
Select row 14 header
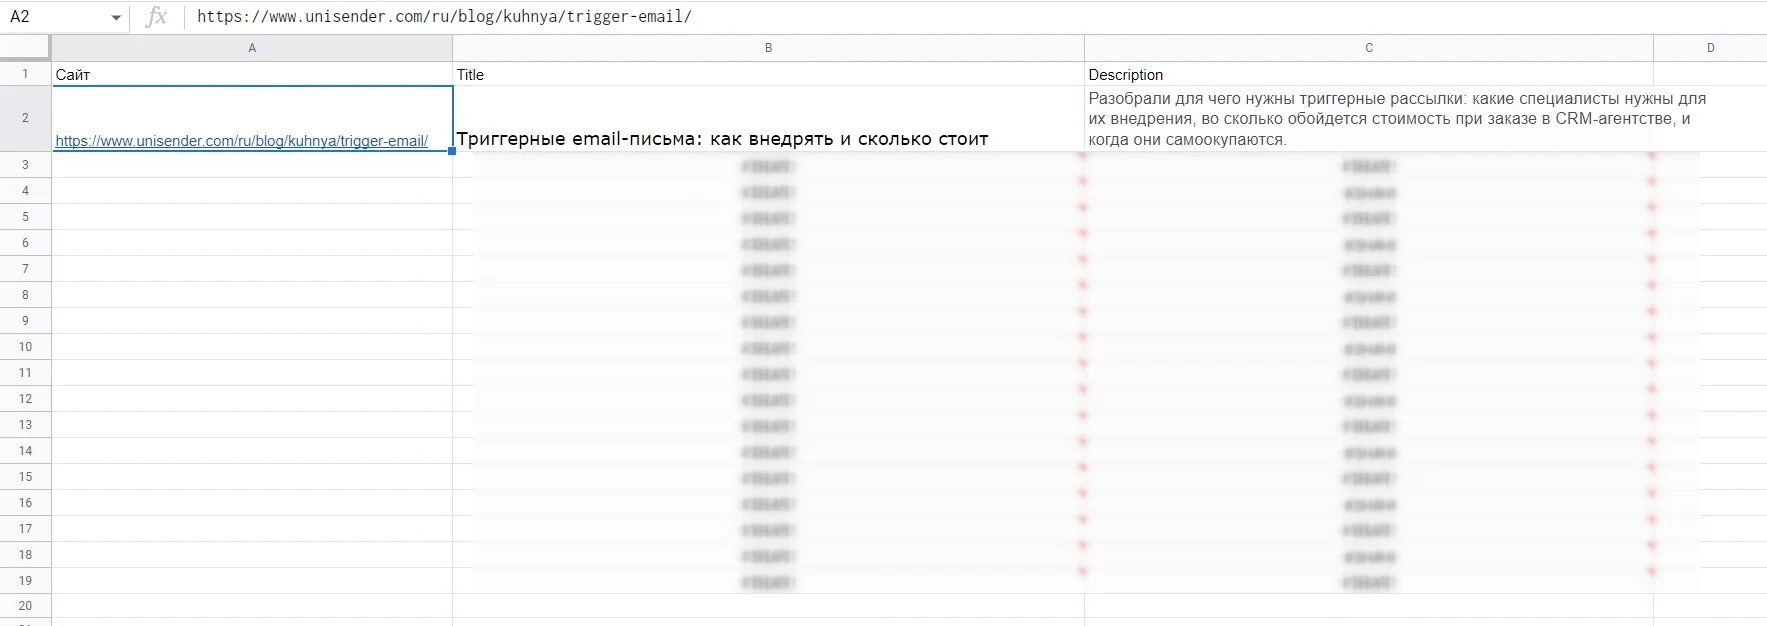coord(25,451)
